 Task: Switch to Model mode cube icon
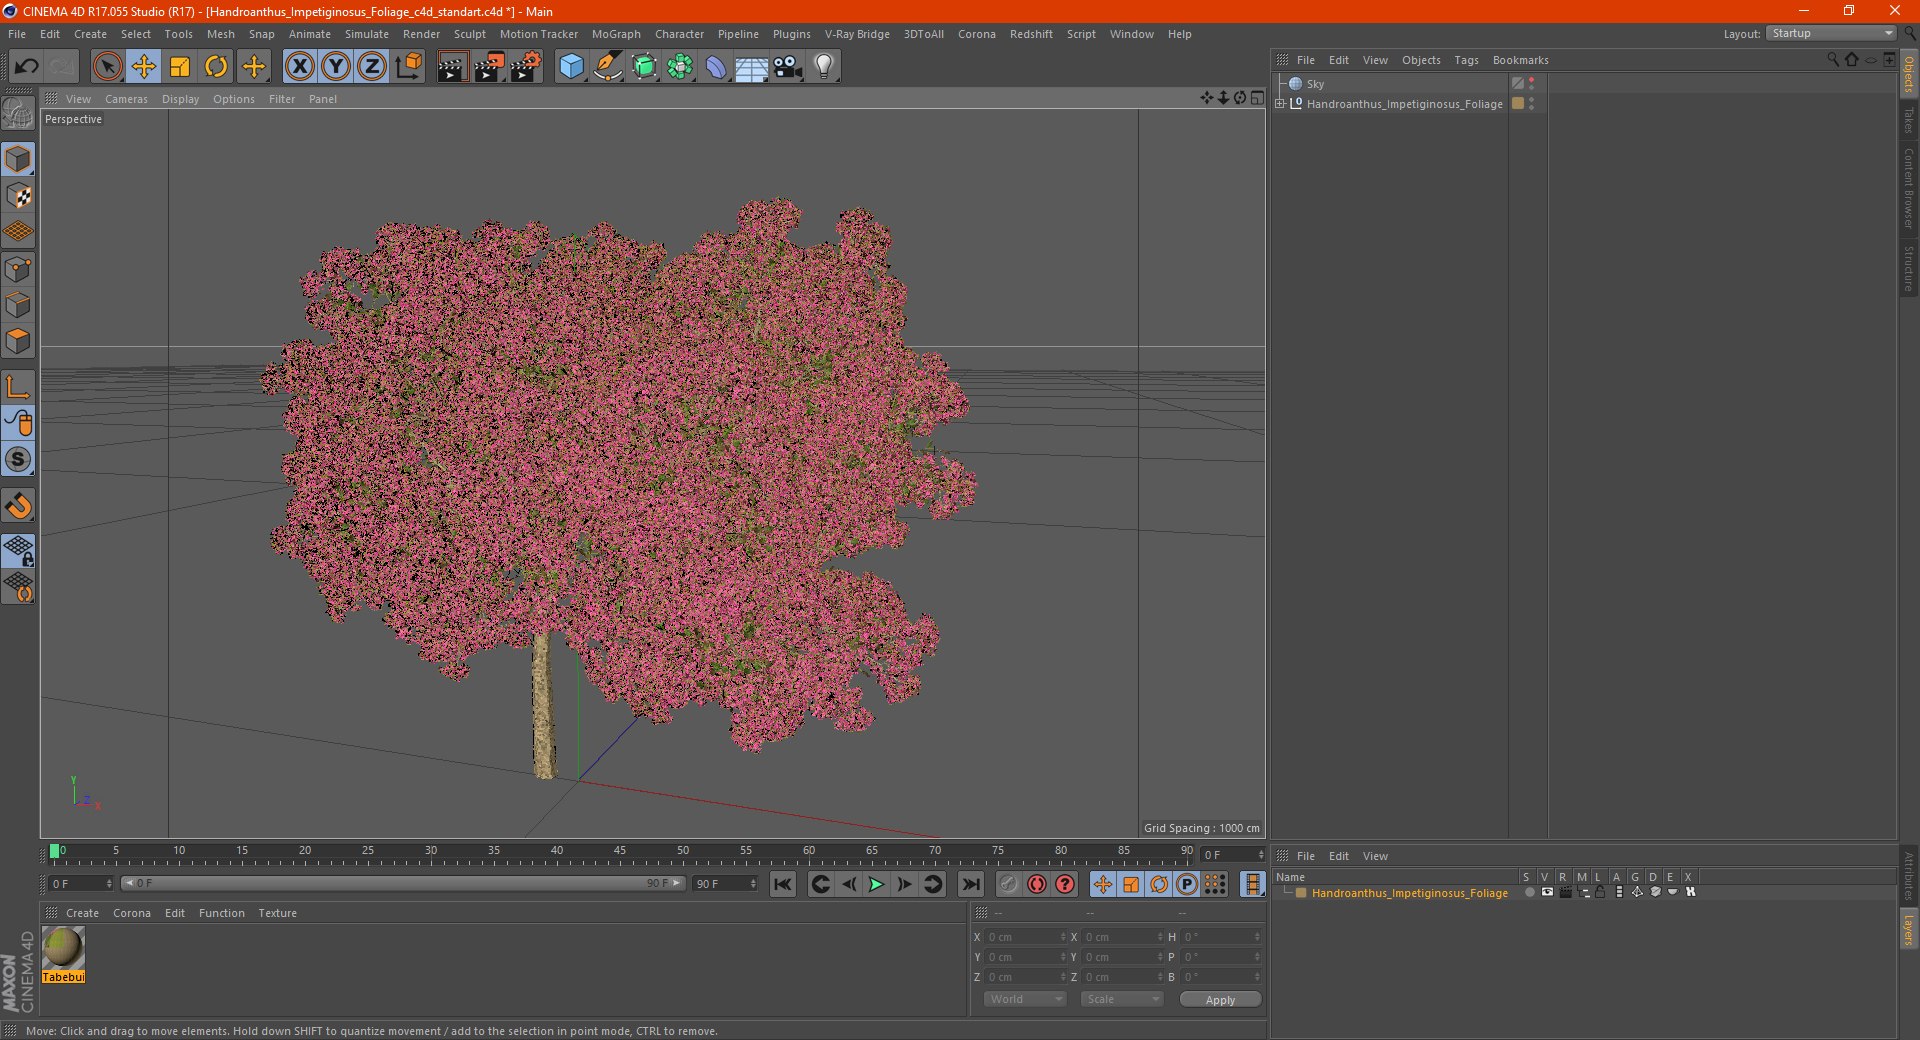(18, 159)
